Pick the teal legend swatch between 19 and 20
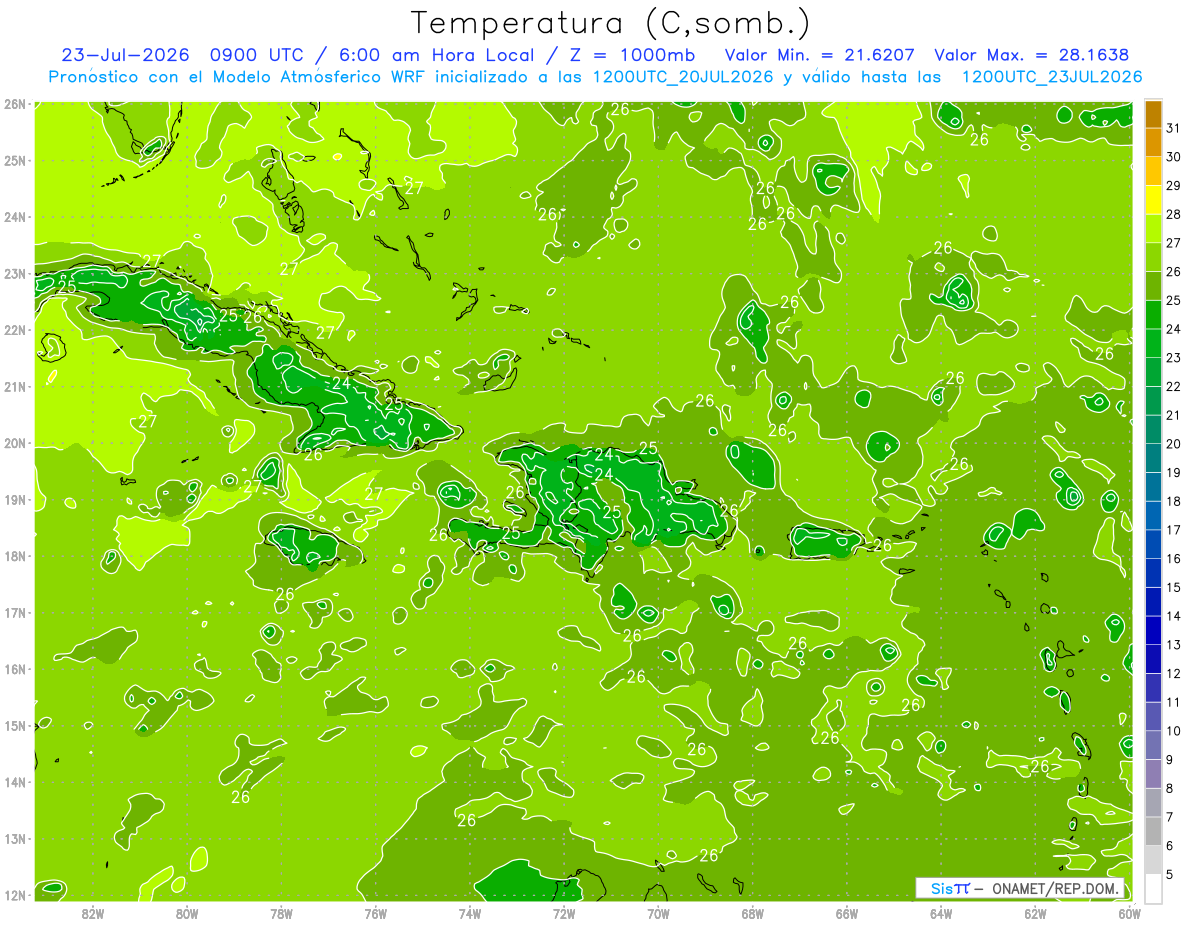 (1153, 458)
